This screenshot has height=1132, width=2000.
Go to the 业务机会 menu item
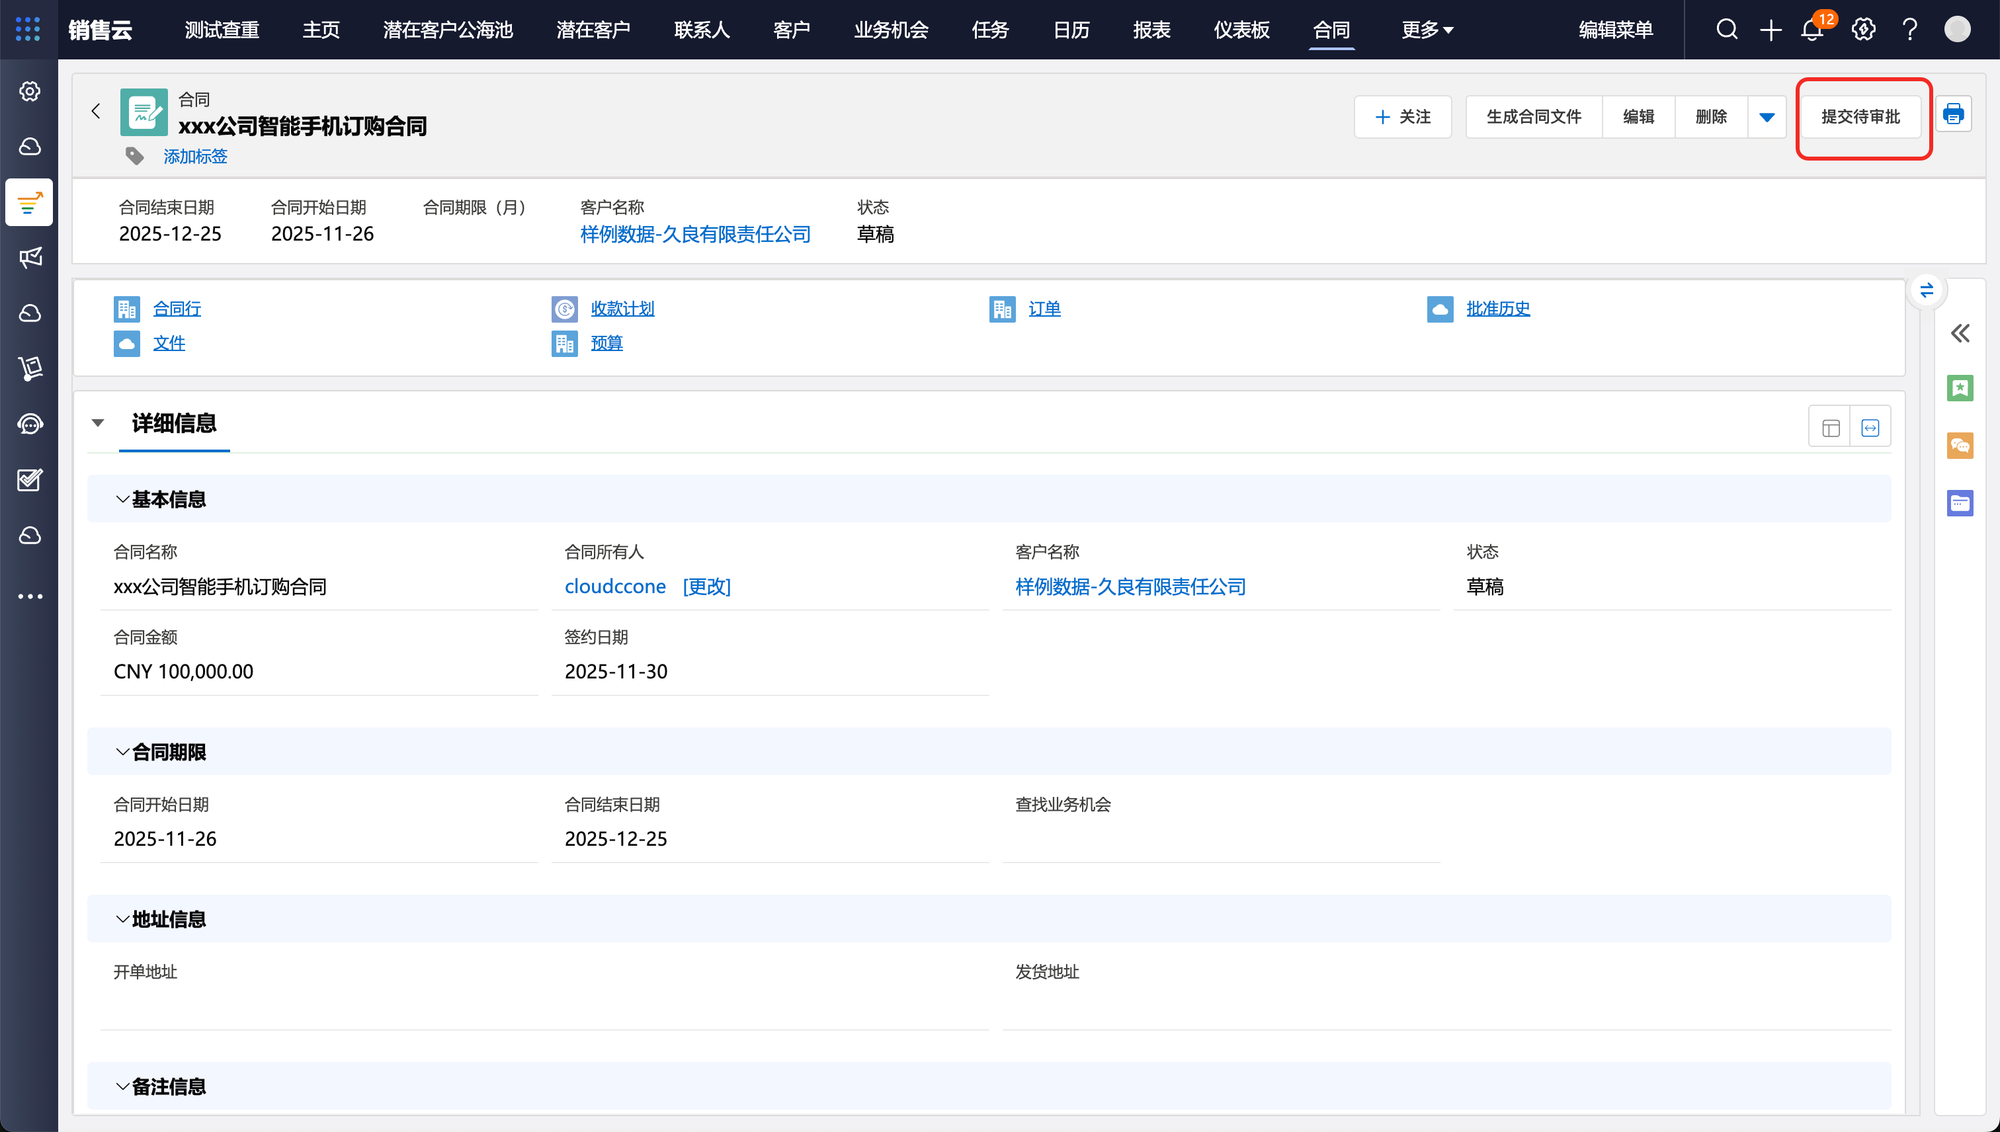pos(890,30)
